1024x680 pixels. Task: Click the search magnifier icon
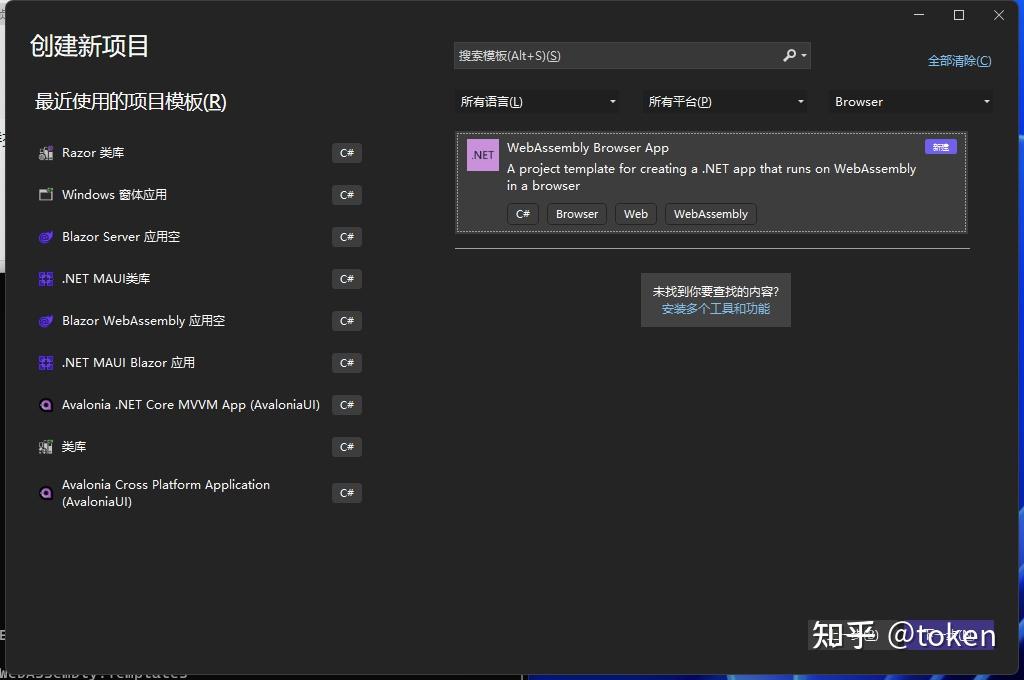[790, 56]
